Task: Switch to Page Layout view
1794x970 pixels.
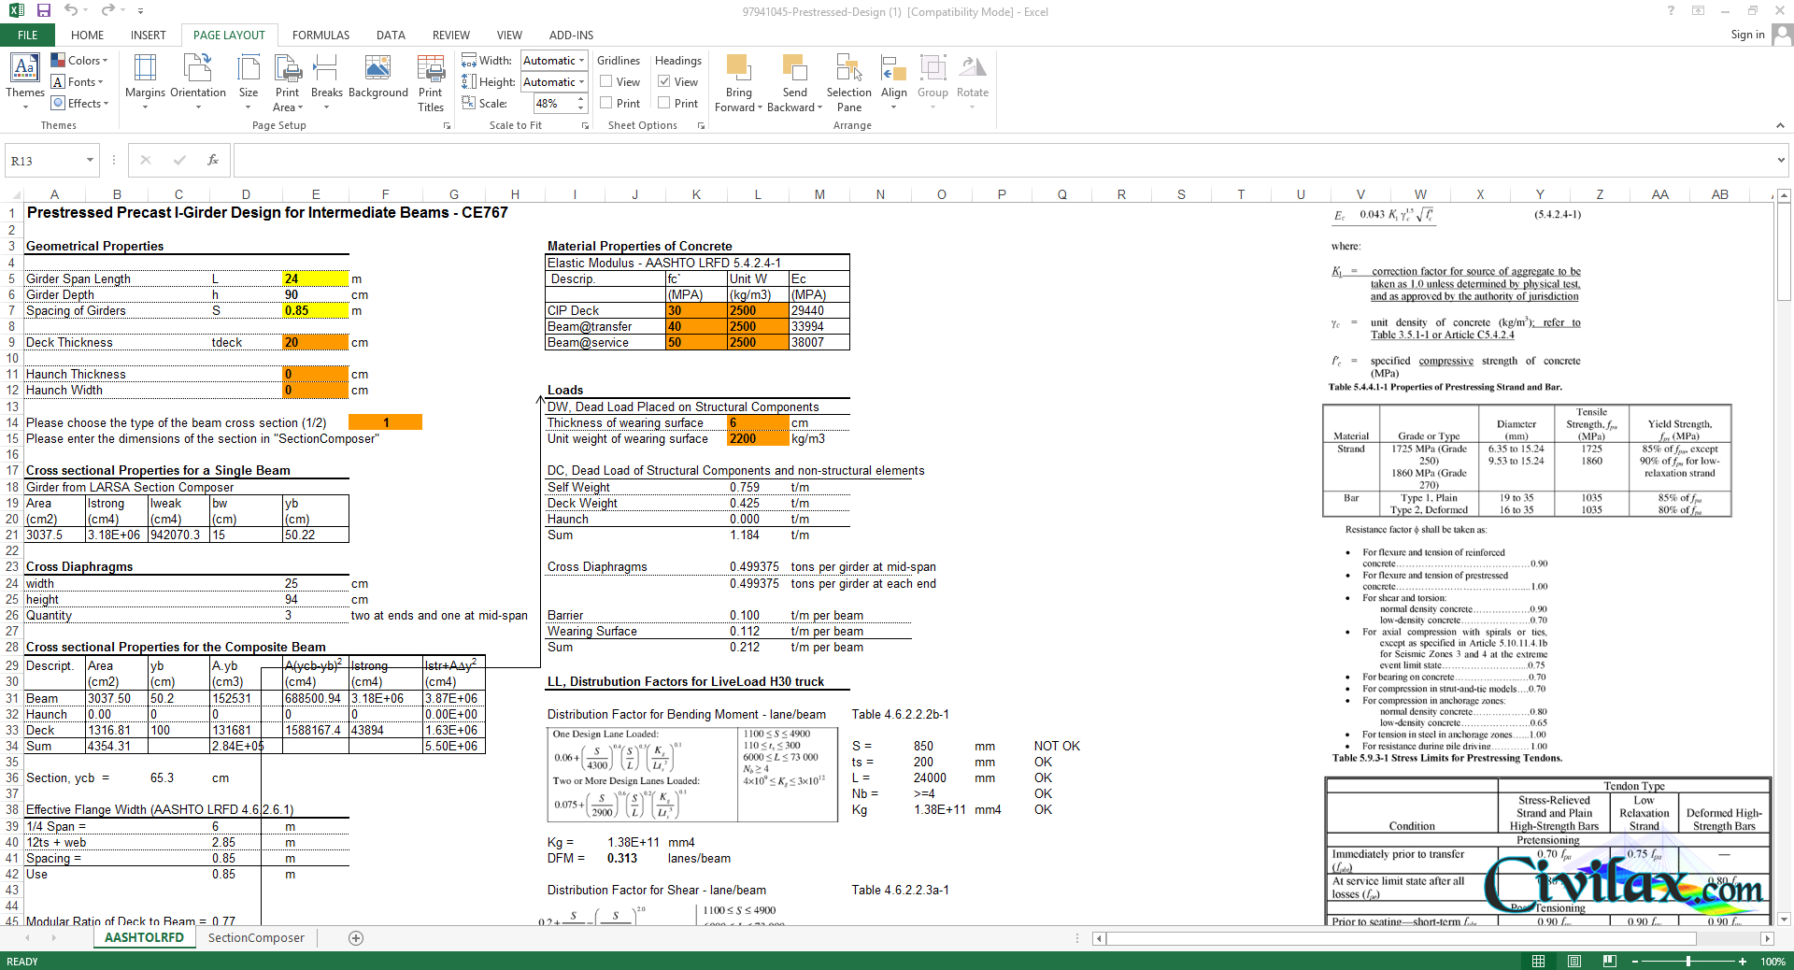Action: click(1574, 961)
